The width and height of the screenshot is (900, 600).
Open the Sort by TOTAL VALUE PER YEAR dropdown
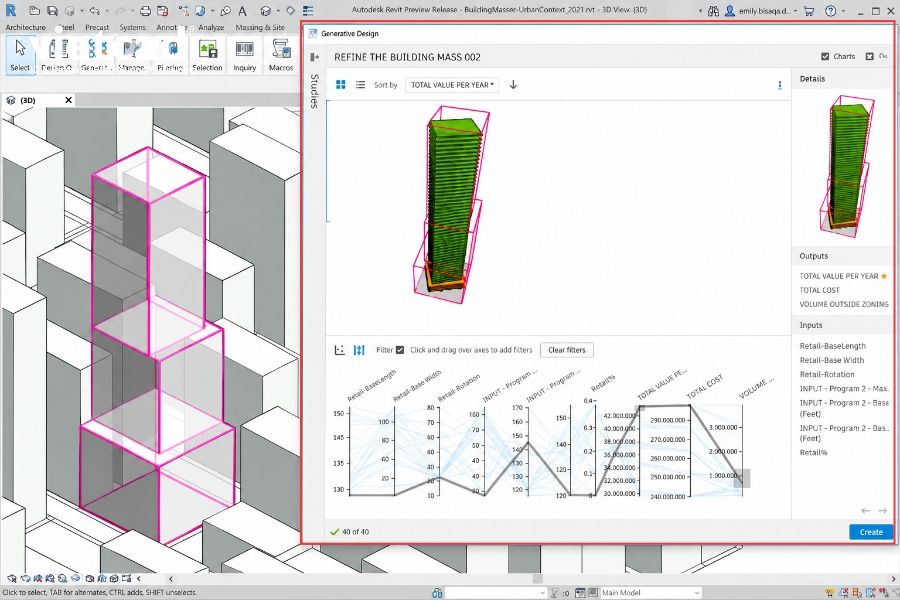452,85
